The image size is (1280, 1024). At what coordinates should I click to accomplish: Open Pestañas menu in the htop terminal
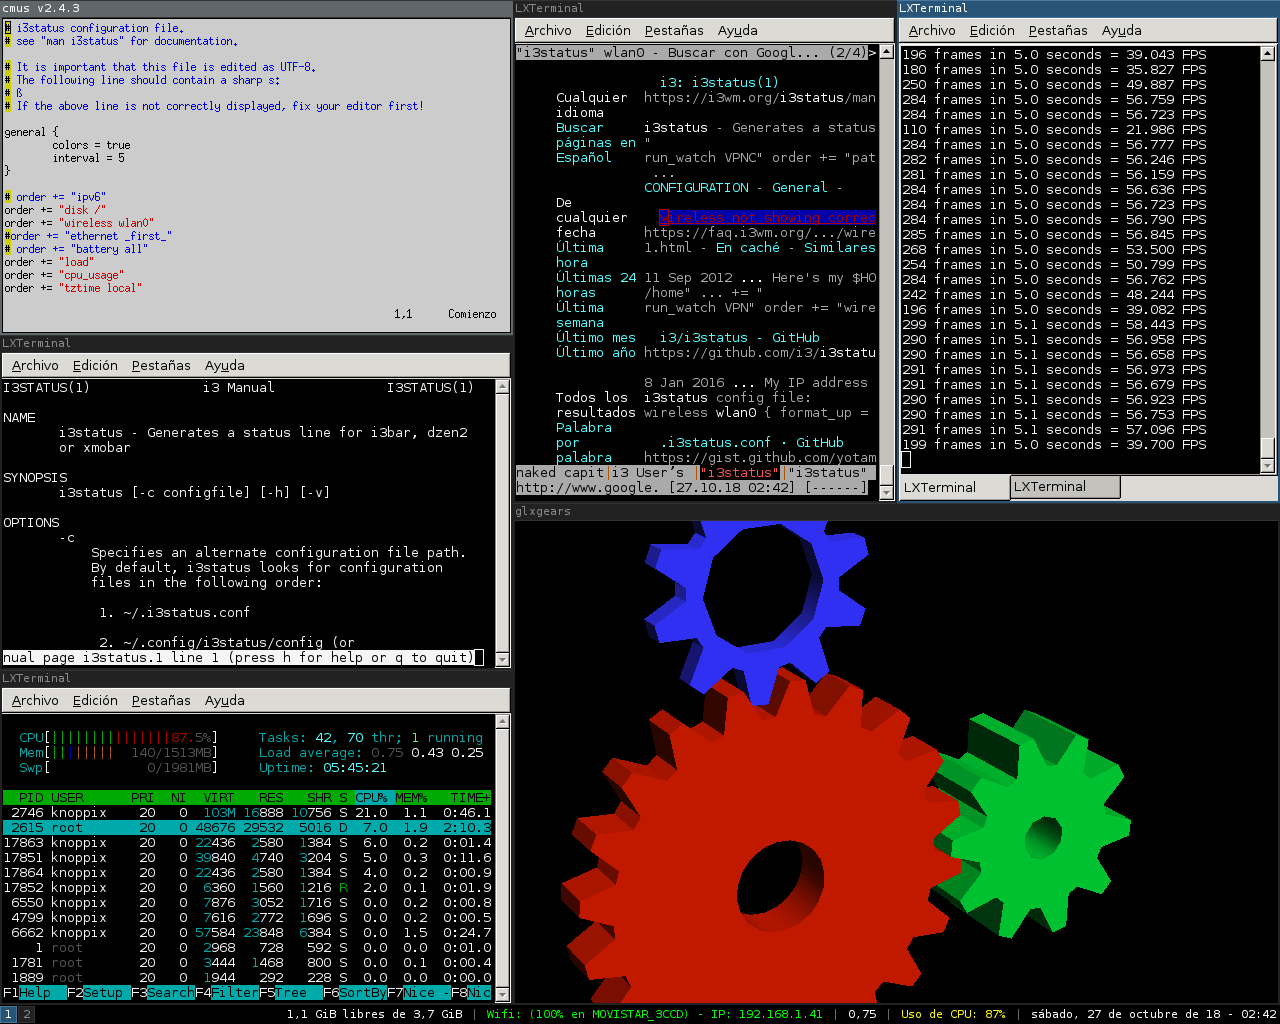point(161,701)
